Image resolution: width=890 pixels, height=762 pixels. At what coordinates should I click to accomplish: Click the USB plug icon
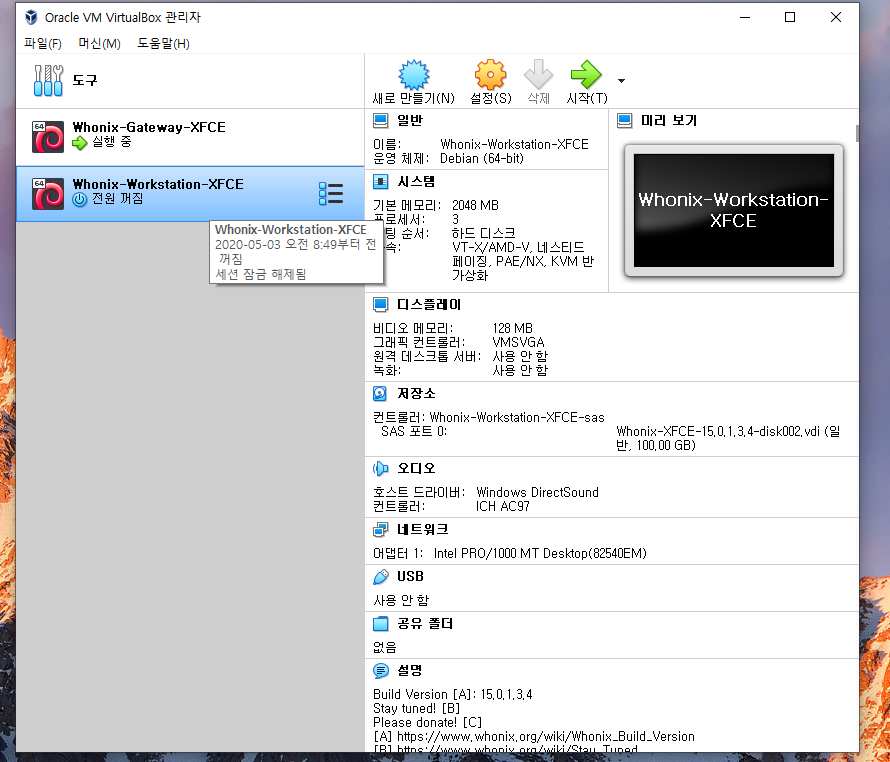click(x=380, y=577)
